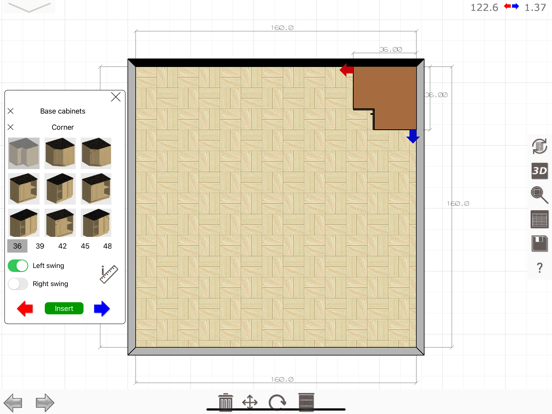Select the move tool cross arrows

click(250, 402)
